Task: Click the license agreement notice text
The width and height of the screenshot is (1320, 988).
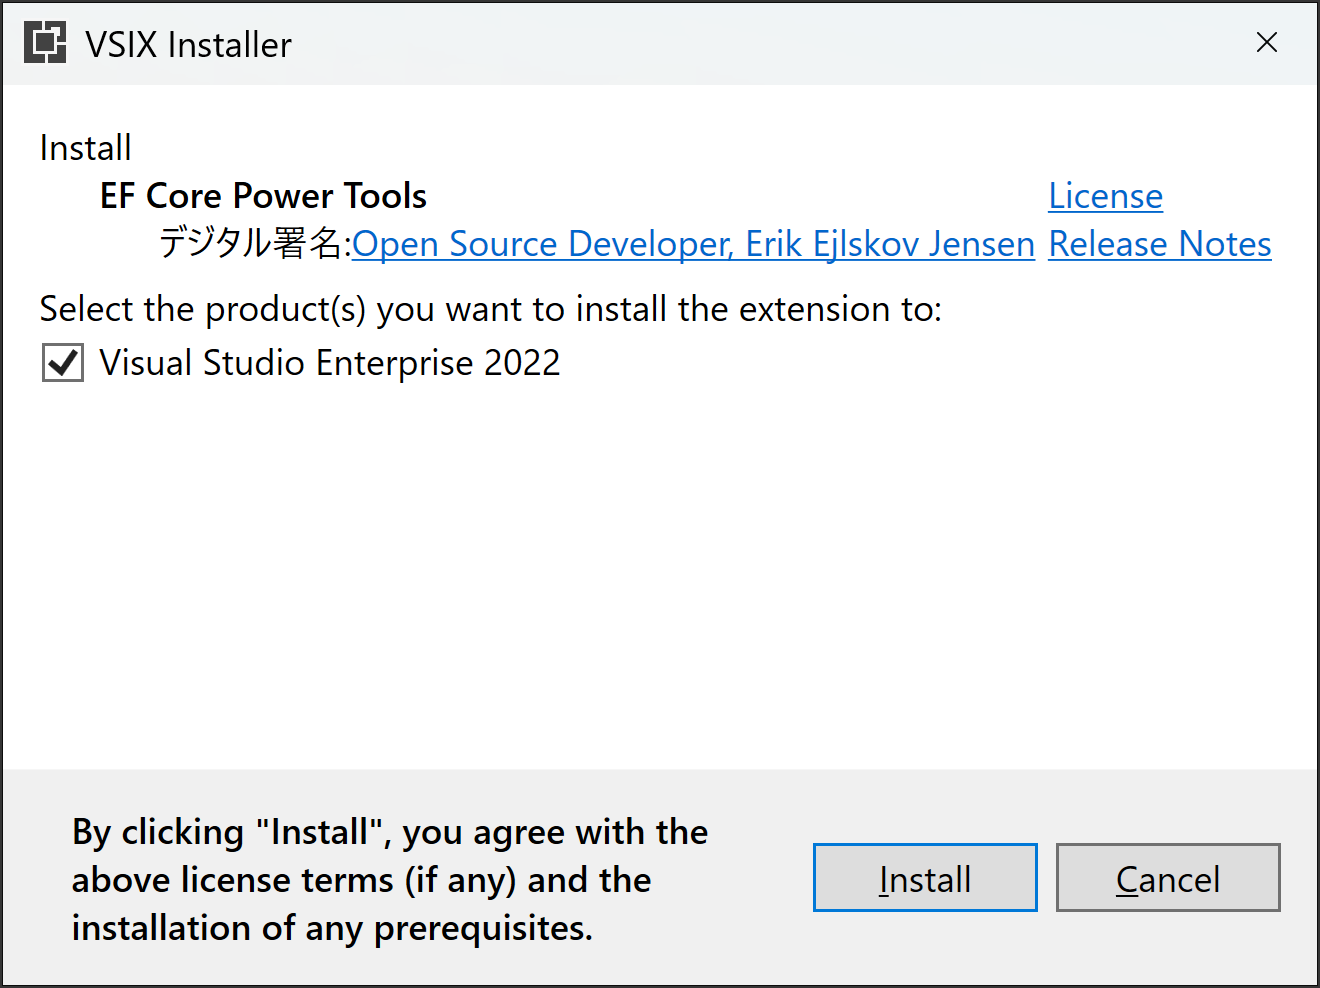Action: pos(390,880)
